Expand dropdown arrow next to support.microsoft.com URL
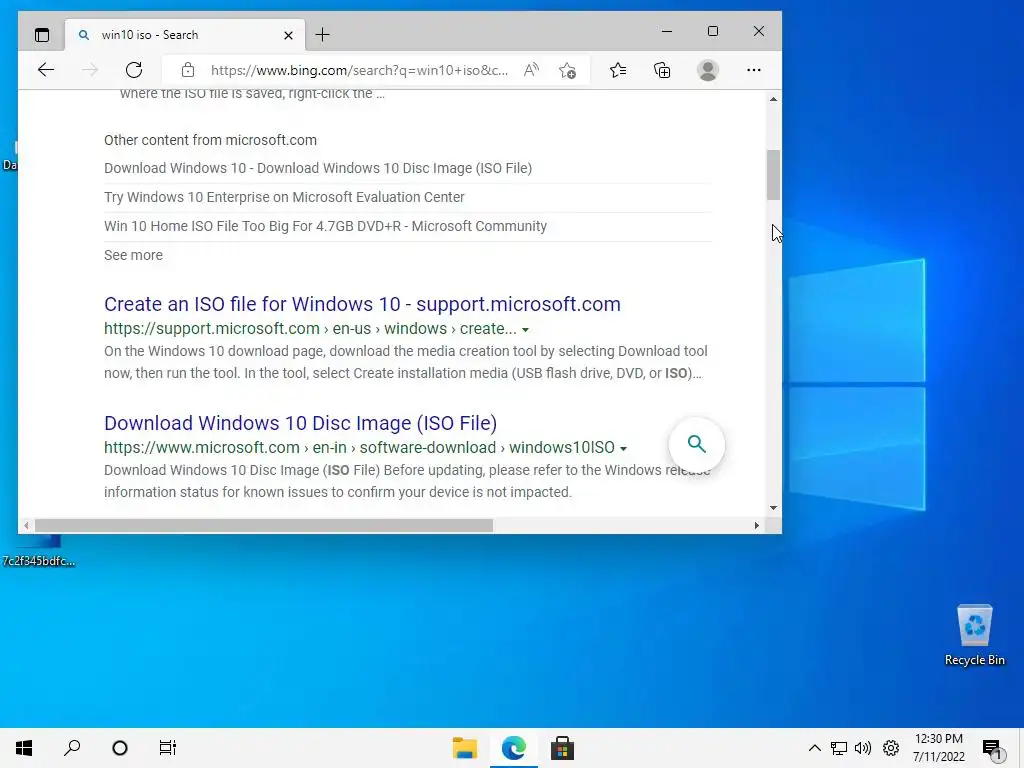 point(526,330)
